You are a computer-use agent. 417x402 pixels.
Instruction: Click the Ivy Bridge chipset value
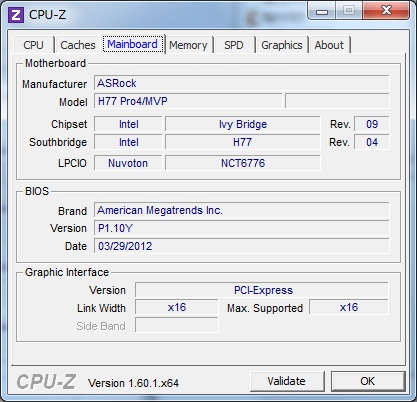pyautogui.click(x=243, y=124)
